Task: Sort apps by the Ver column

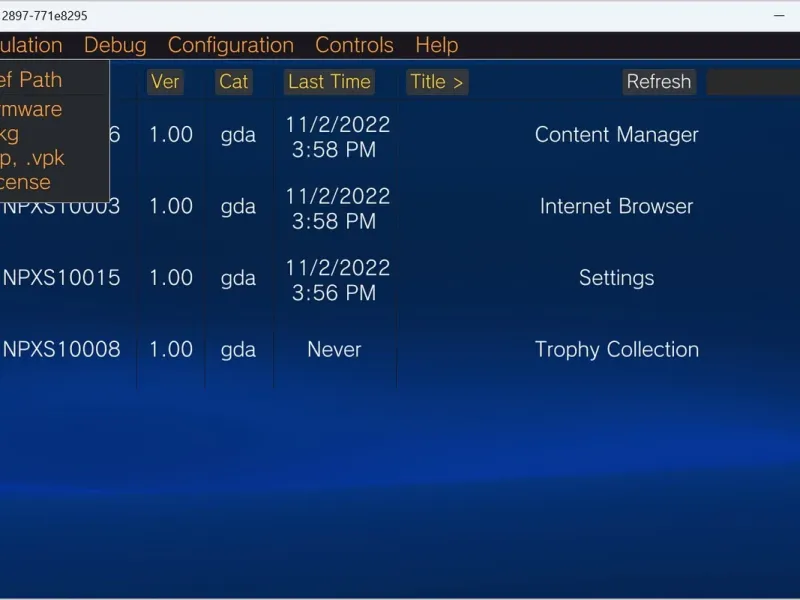Action: (x=165, y=82)
